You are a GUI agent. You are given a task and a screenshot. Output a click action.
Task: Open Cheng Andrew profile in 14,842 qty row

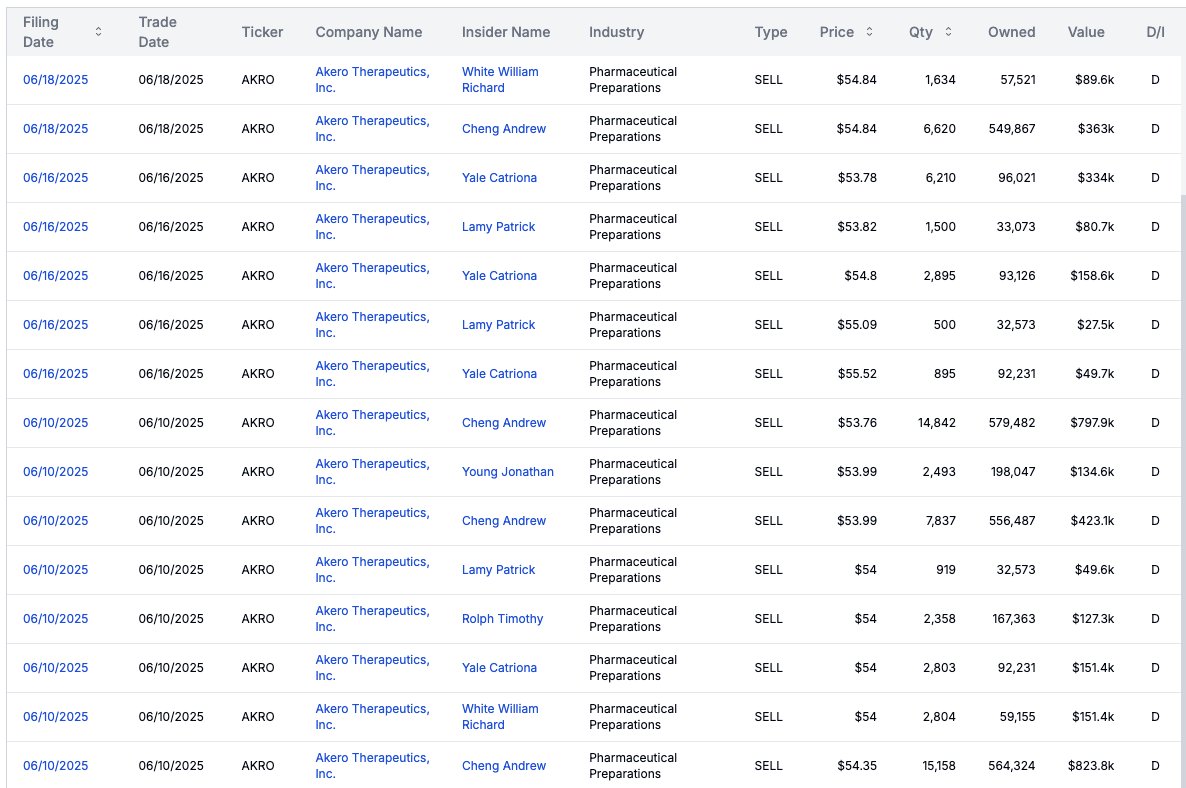pos(504,423)
